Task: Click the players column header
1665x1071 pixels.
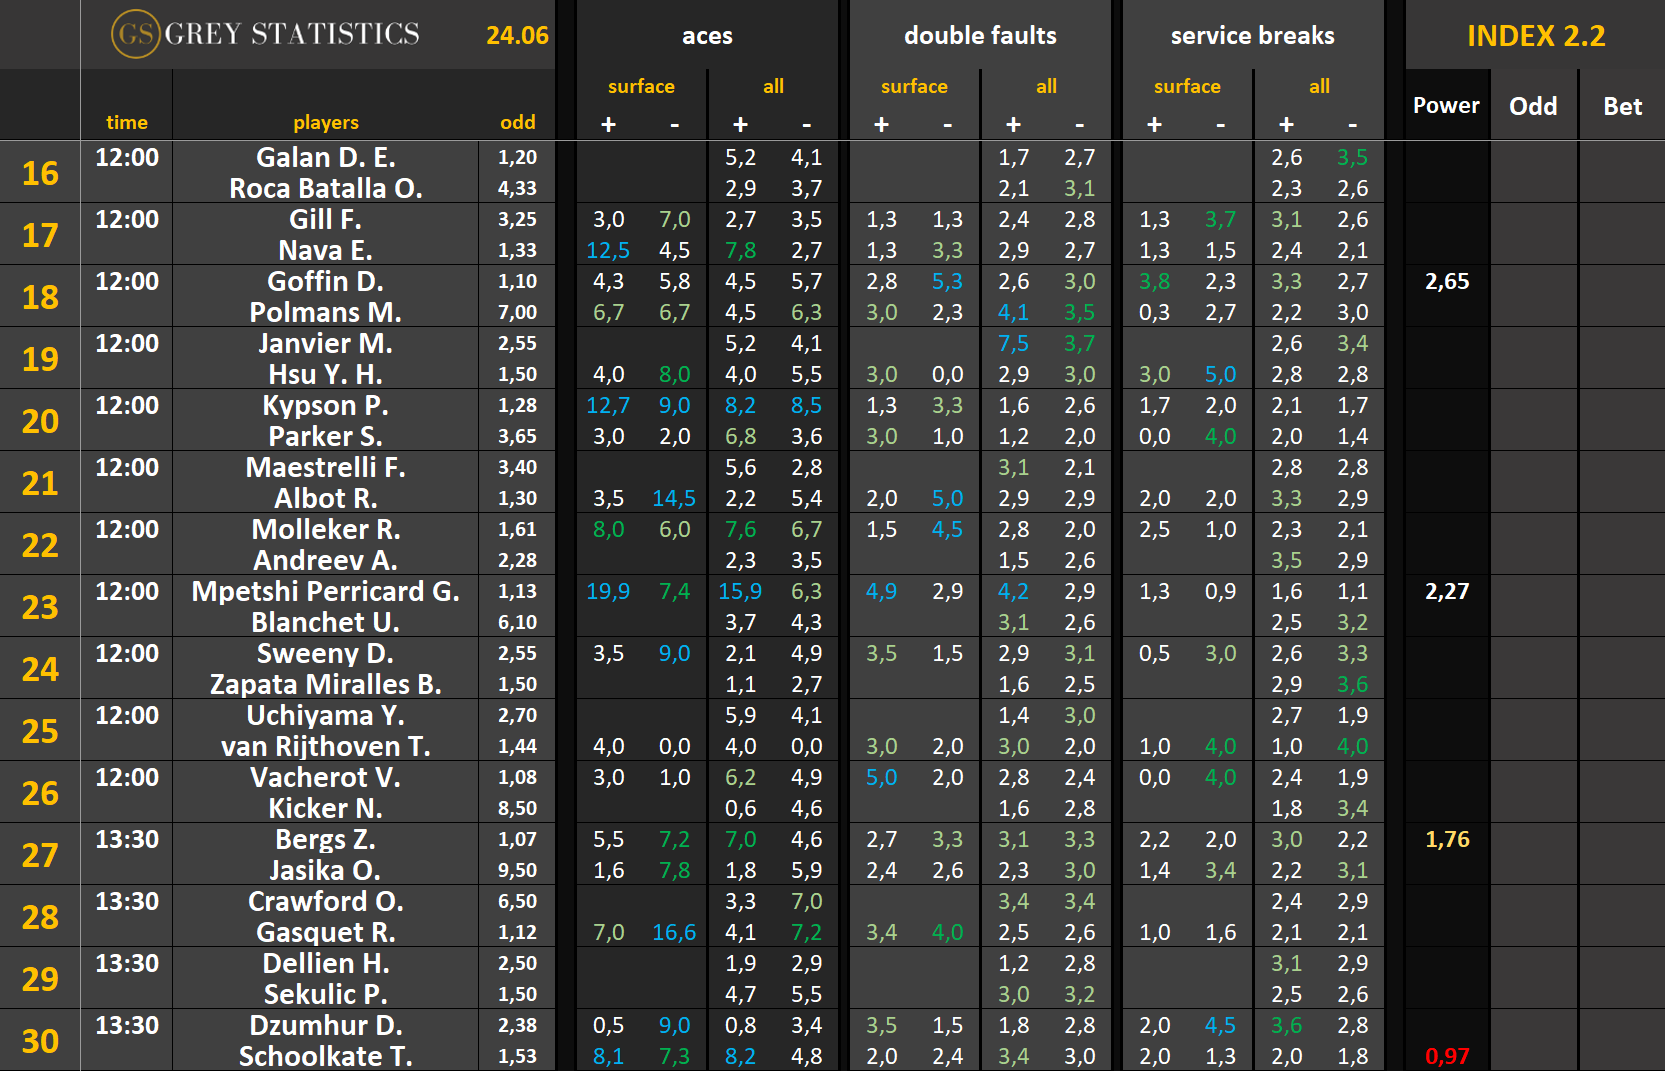Action: 325,122
